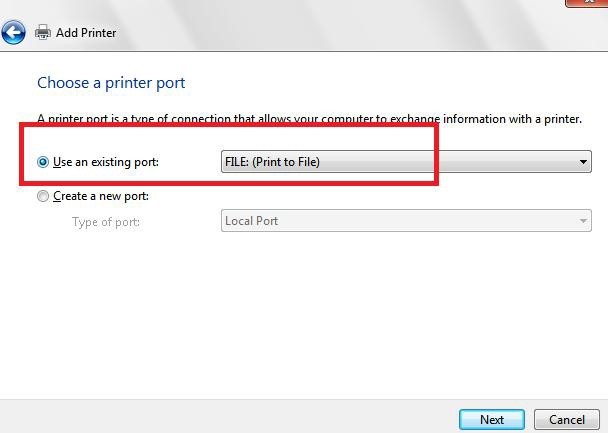608x433 pixels.
Task: Select the 'Create a new port' radio button
Action: (43, 197)
